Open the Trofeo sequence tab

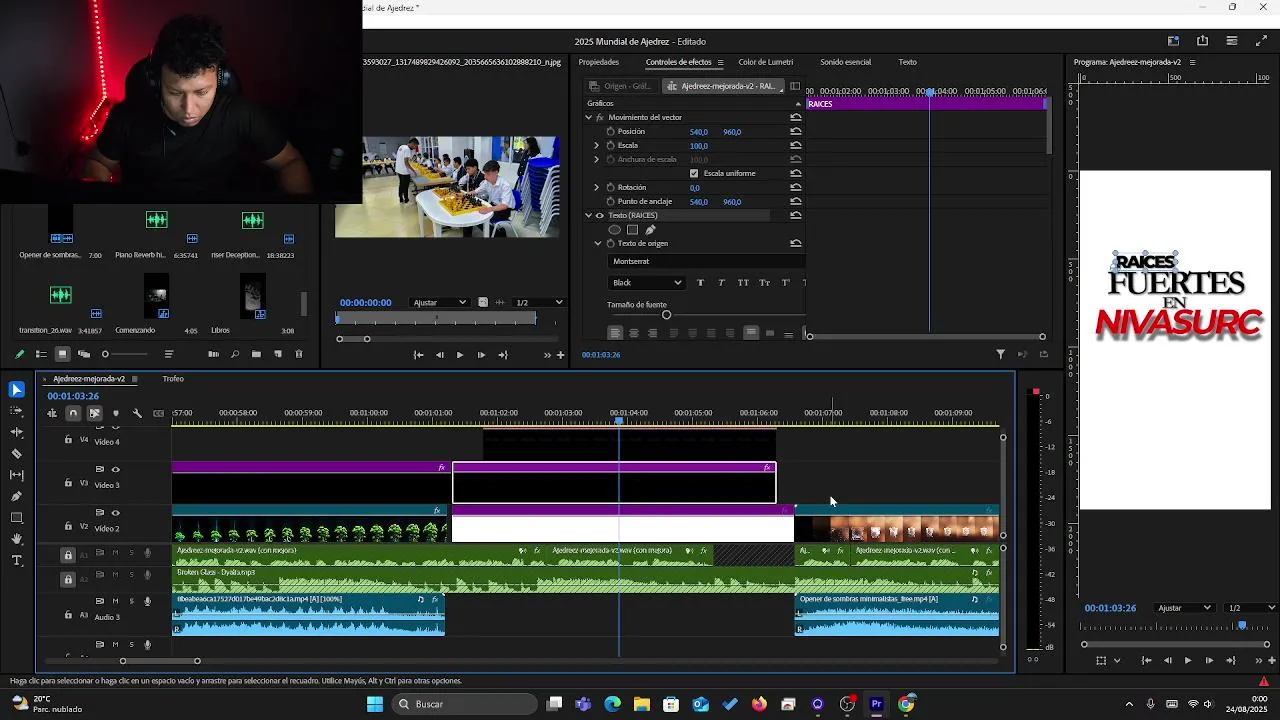173,379
